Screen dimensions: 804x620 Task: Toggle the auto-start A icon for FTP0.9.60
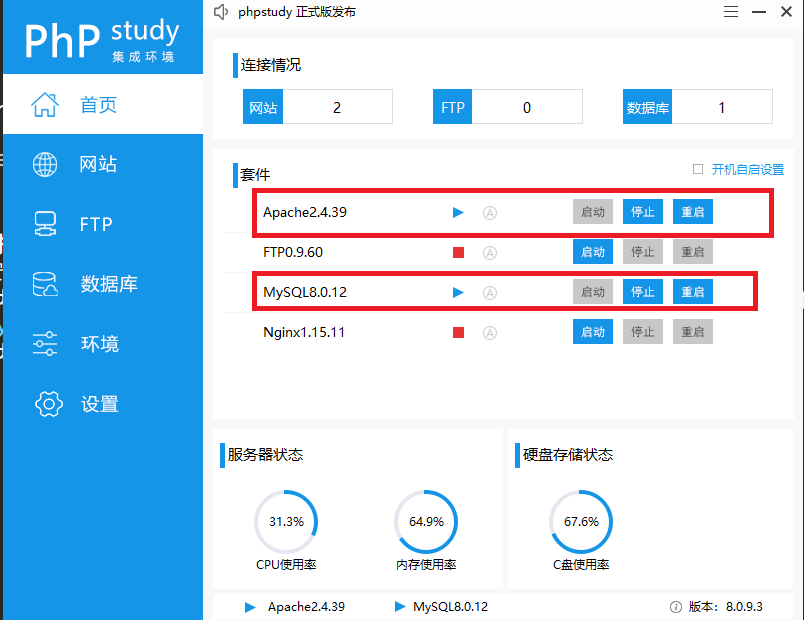pos(490,253)
